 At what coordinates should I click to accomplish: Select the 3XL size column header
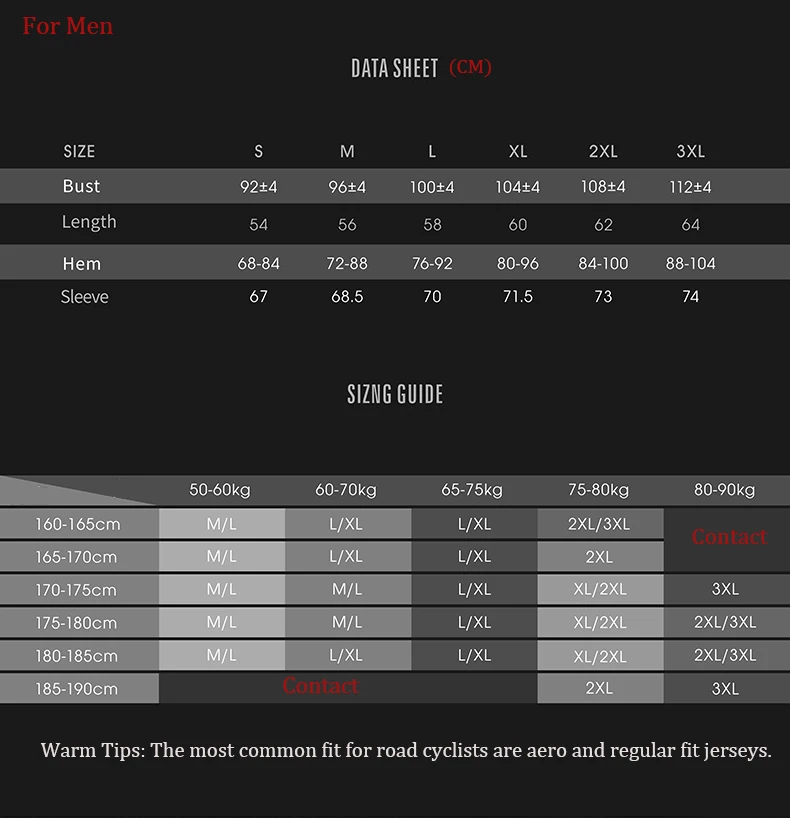690,151
